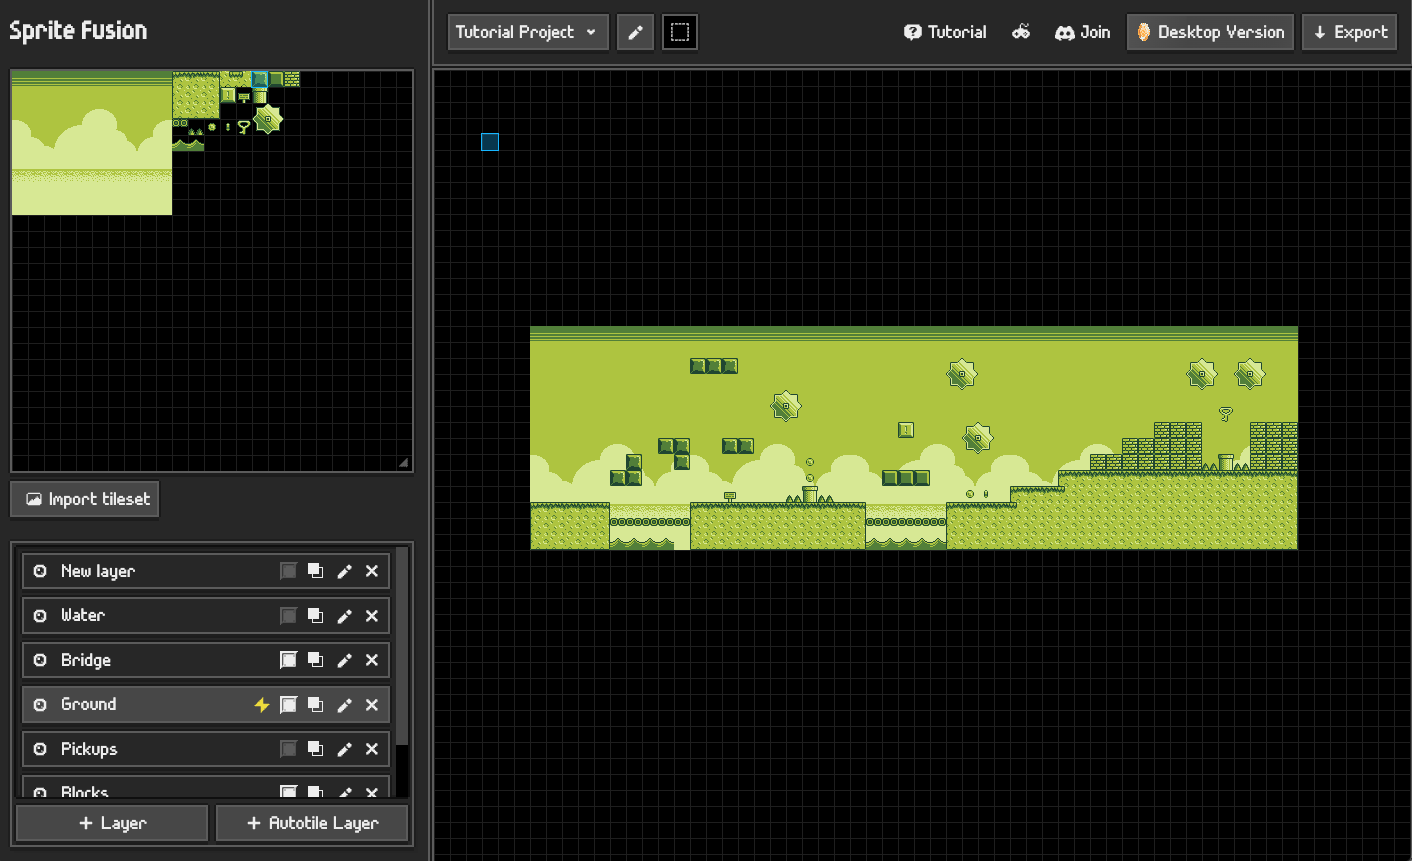Click the question-mark icon next to Tutorial

coord(913,31)
